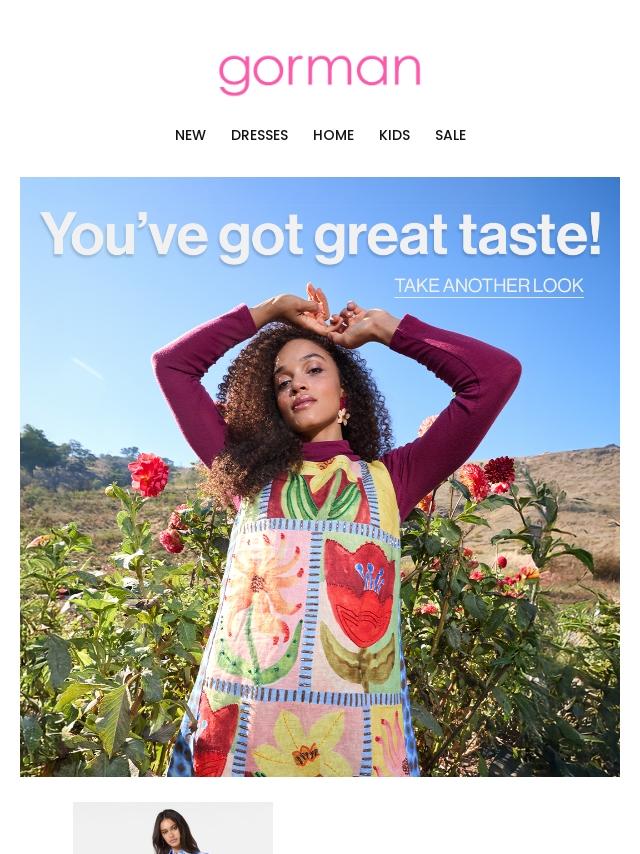
Task: Go to the DRESSES category
Action: [x=259, y=135]
